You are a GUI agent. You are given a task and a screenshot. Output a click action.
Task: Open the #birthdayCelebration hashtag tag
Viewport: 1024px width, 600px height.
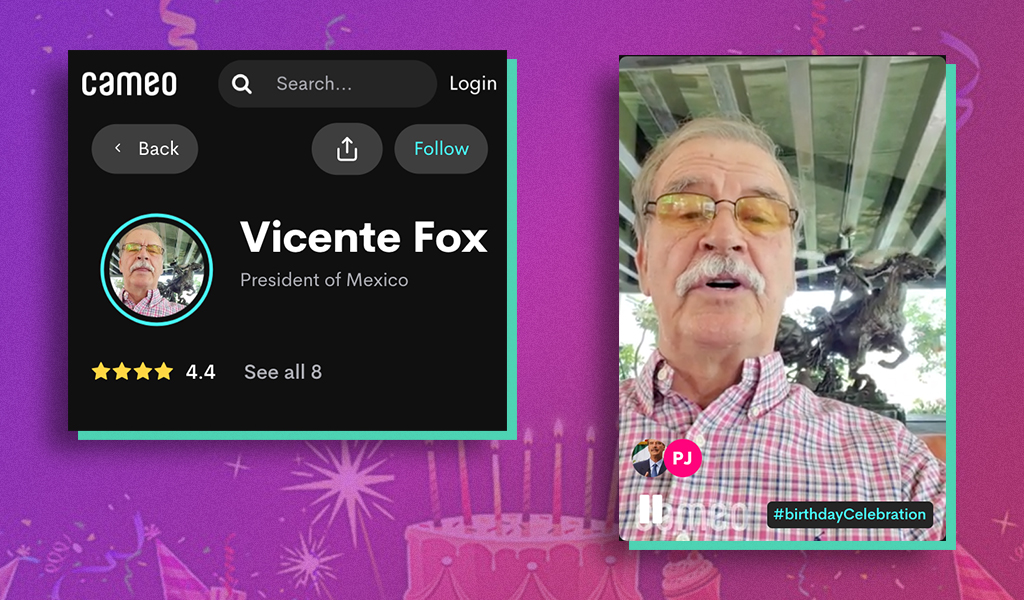pos(850,514)
